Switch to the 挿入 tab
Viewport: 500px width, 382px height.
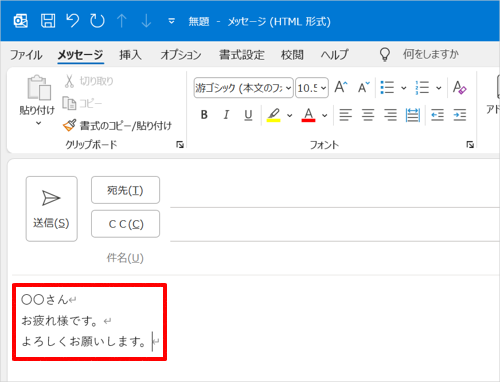130,55
